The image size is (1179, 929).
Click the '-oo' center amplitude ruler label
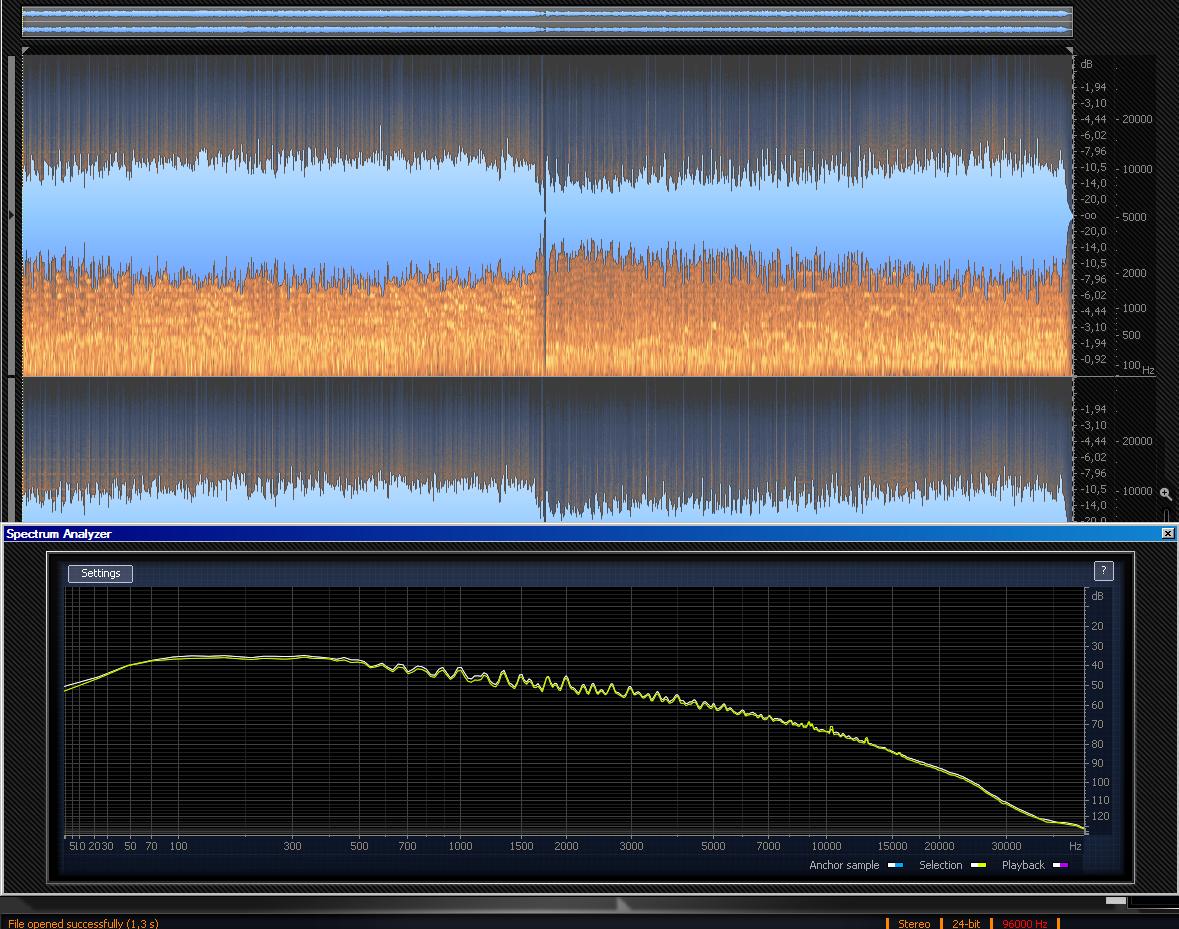pos(1088,216)
